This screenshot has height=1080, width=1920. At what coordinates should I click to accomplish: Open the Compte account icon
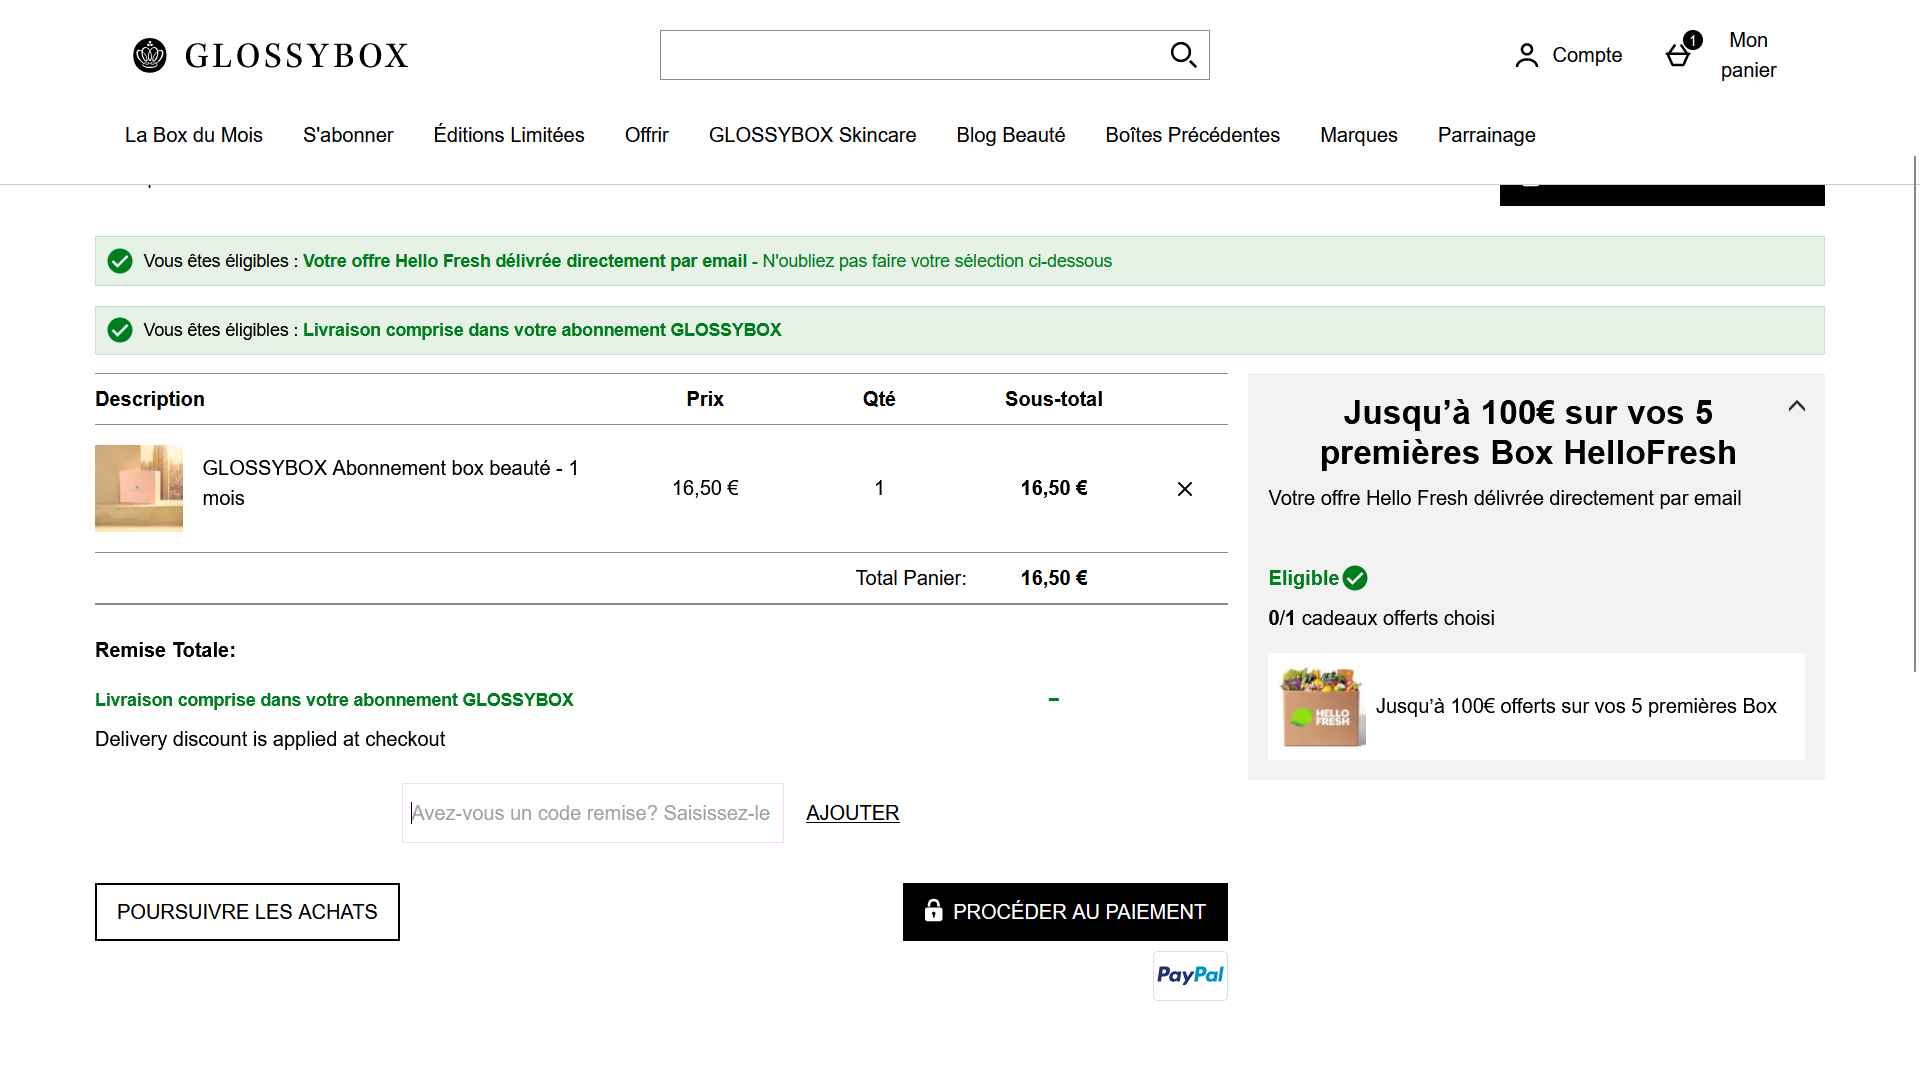pyautogui.click(x=1526, y=55)
